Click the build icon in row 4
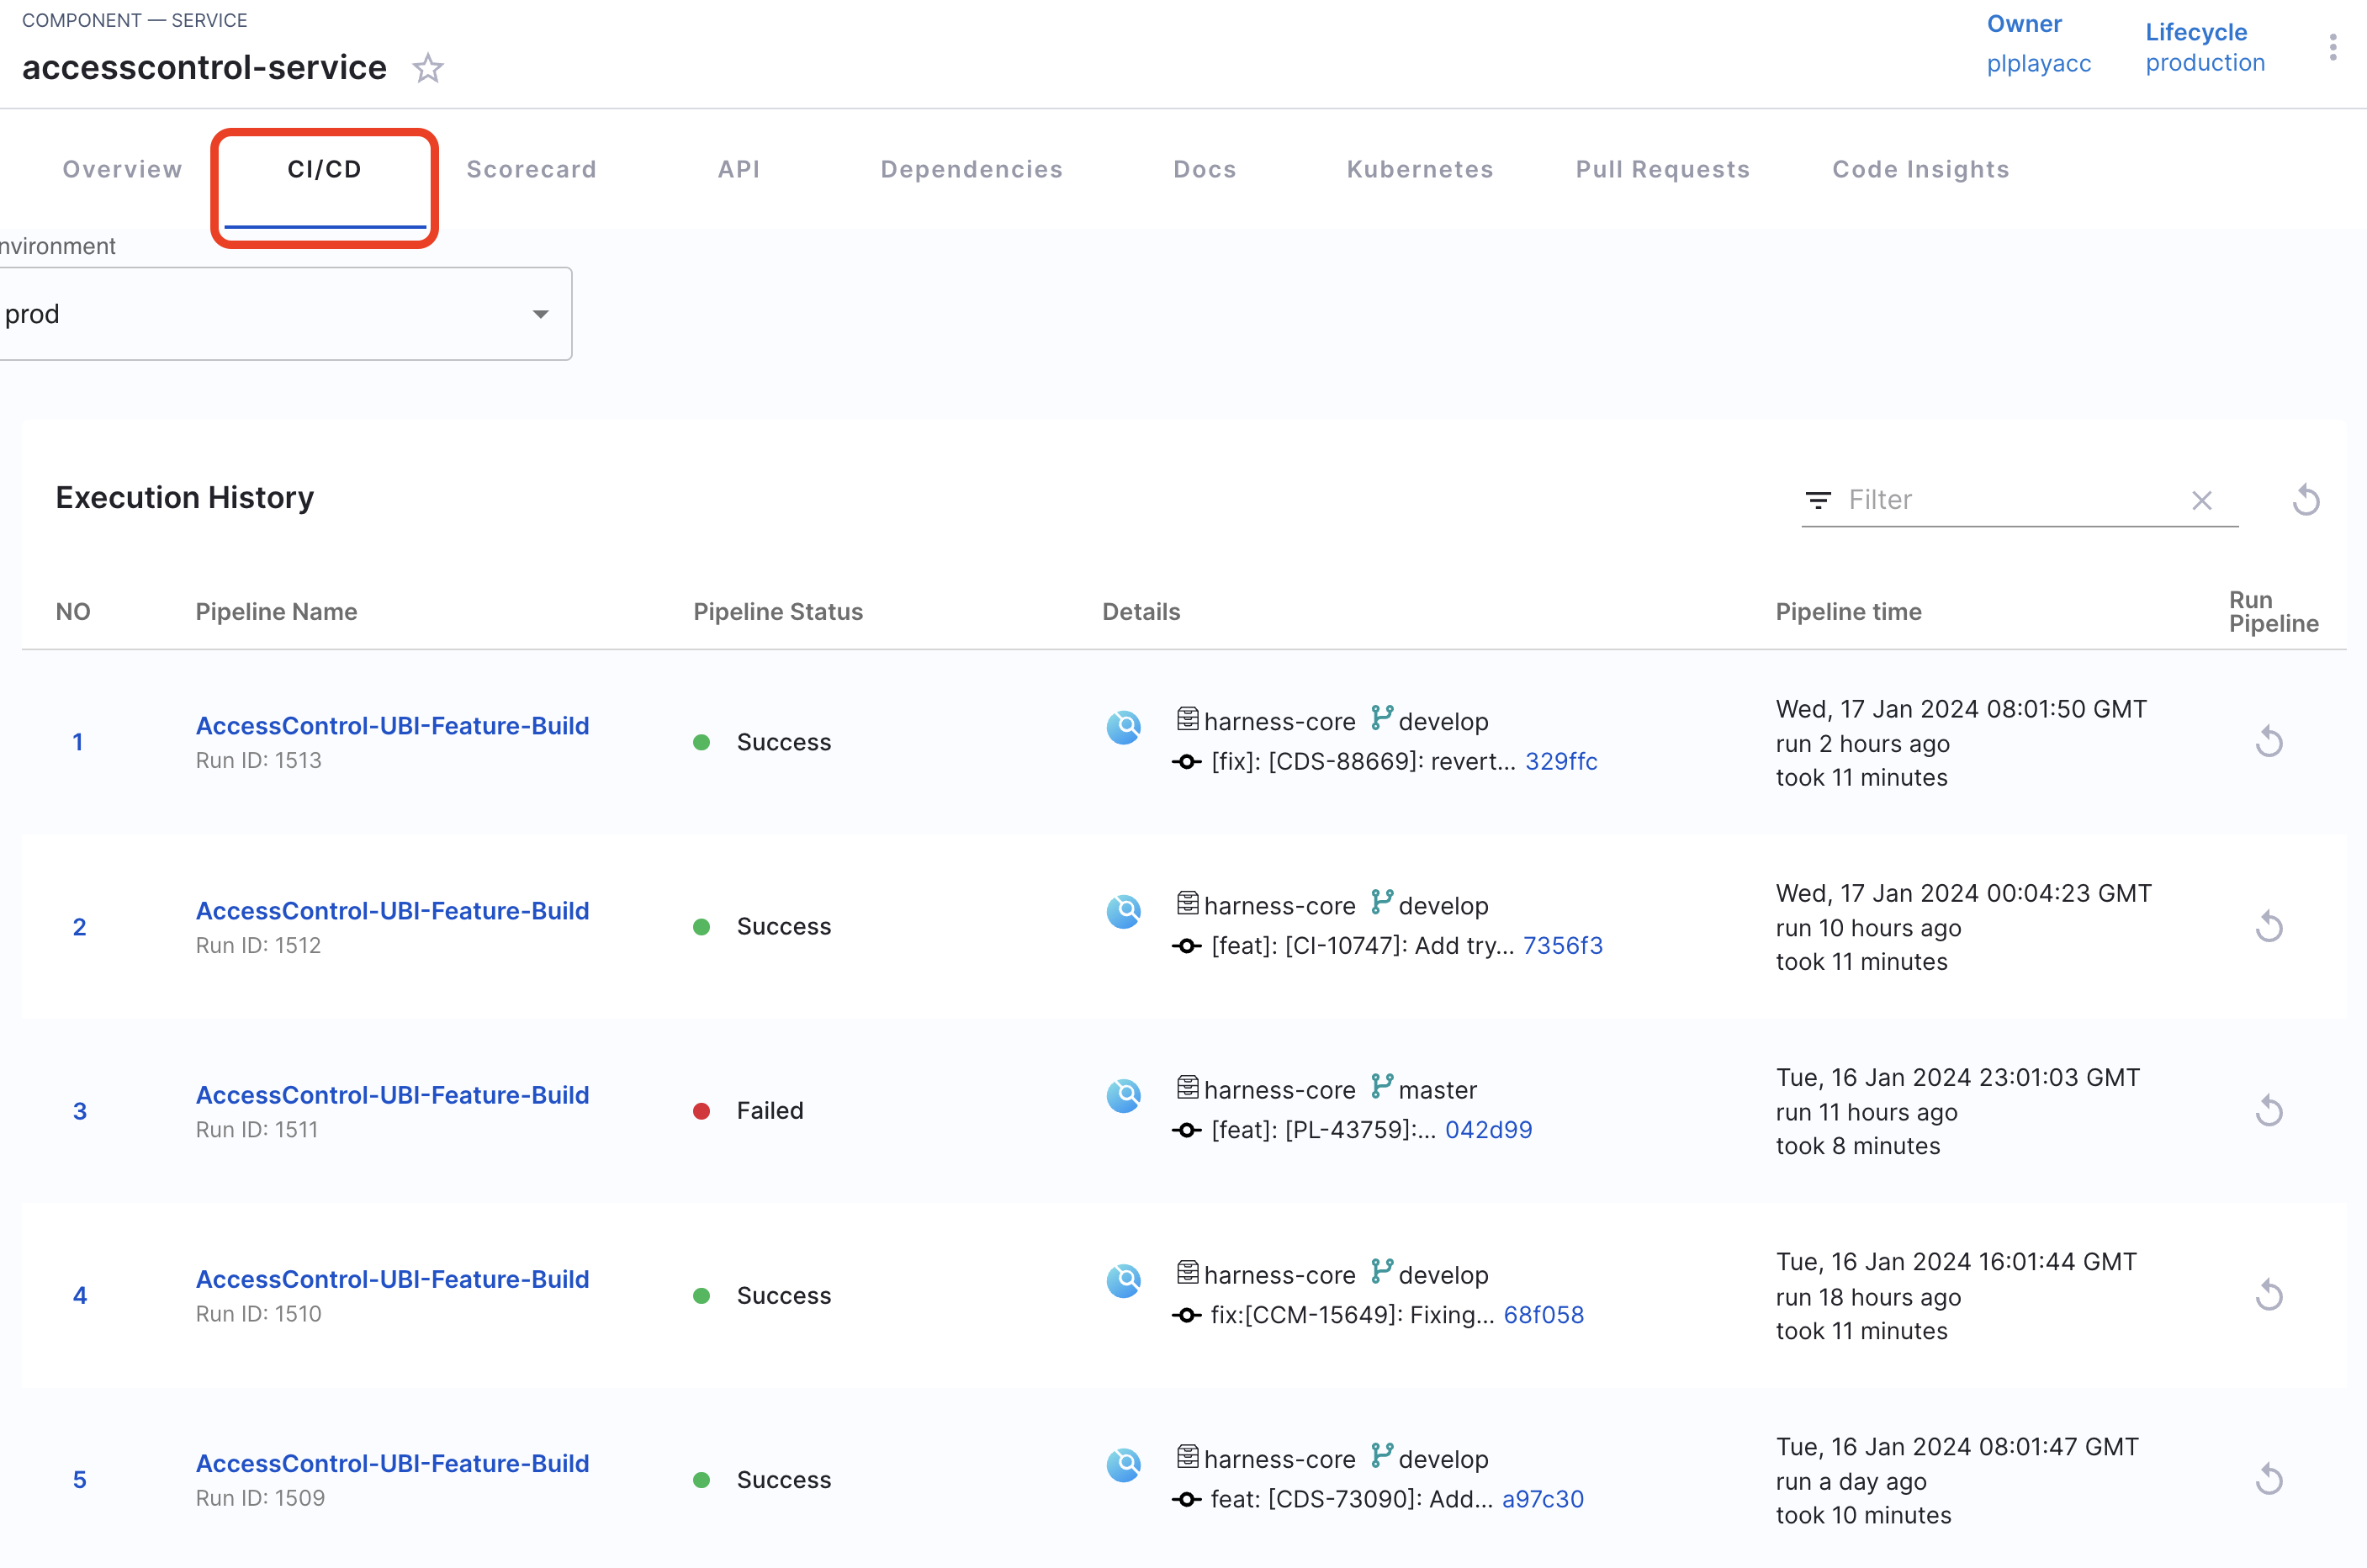Screen dimensions: 2367x1568 click(1124, 1280)
